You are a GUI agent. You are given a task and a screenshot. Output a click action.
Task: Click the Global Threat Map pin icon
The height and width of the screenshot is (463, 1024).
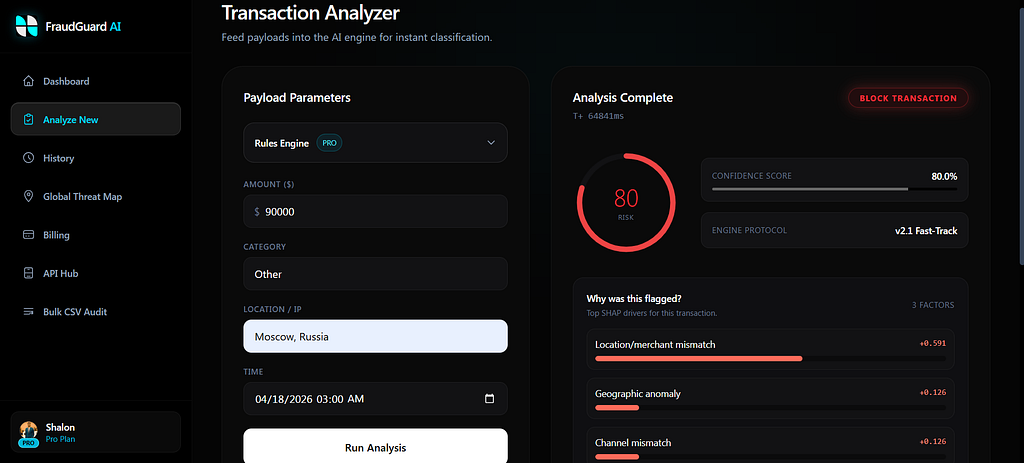(28, 197)
